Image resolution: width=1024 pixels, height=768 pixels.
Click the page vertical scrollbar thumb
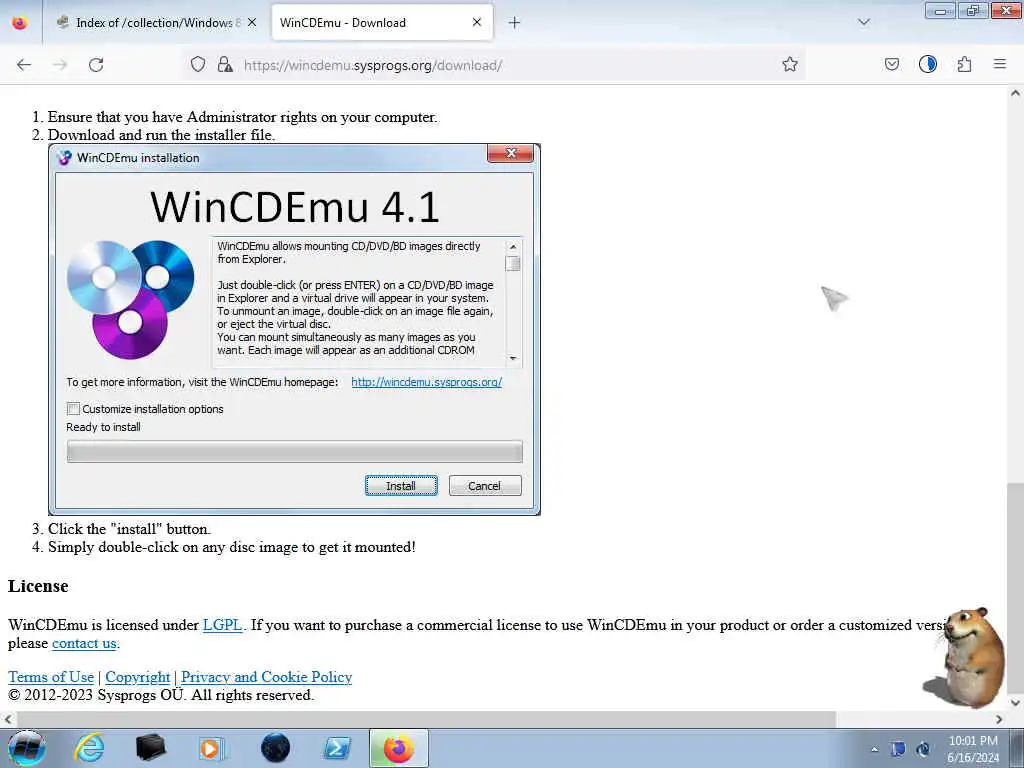click(x=1015, y=586)
